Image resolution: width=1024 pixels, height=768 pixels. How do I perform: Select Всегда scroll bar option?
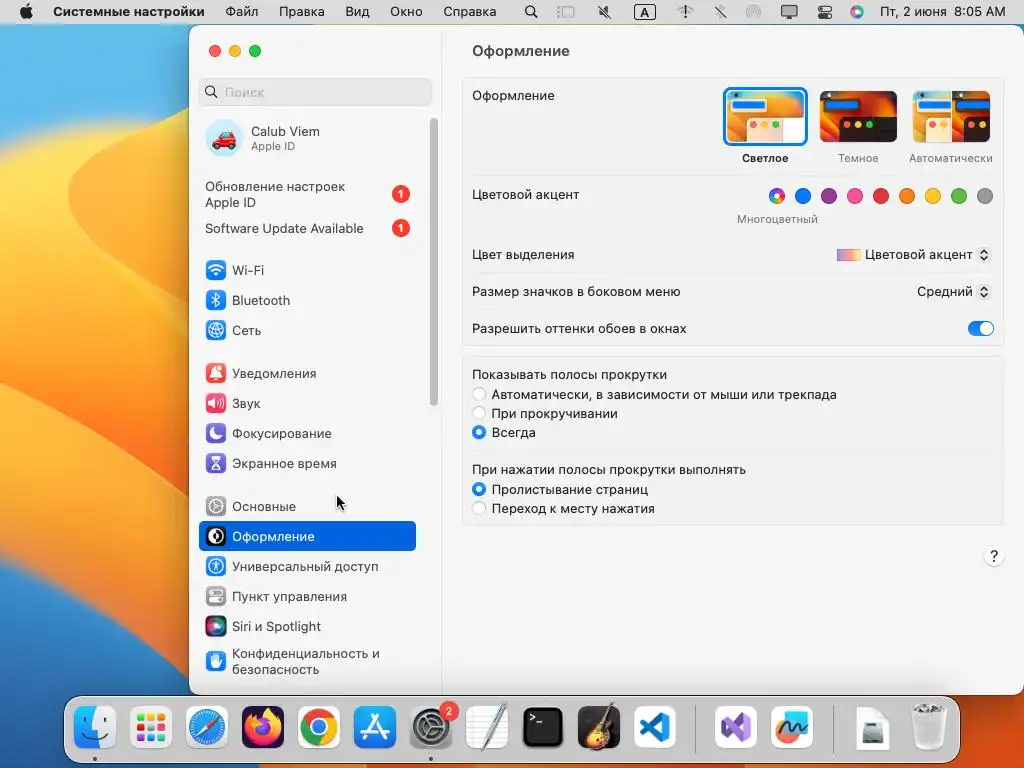coord(479,432)
